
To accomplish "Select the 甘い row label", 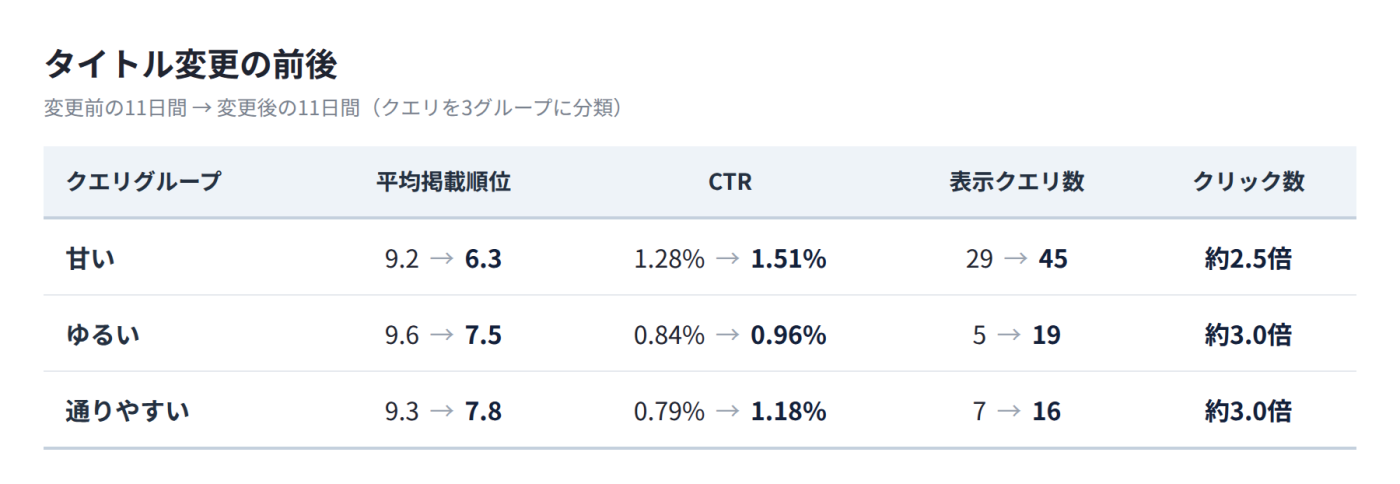I will [x=90, y=259].
